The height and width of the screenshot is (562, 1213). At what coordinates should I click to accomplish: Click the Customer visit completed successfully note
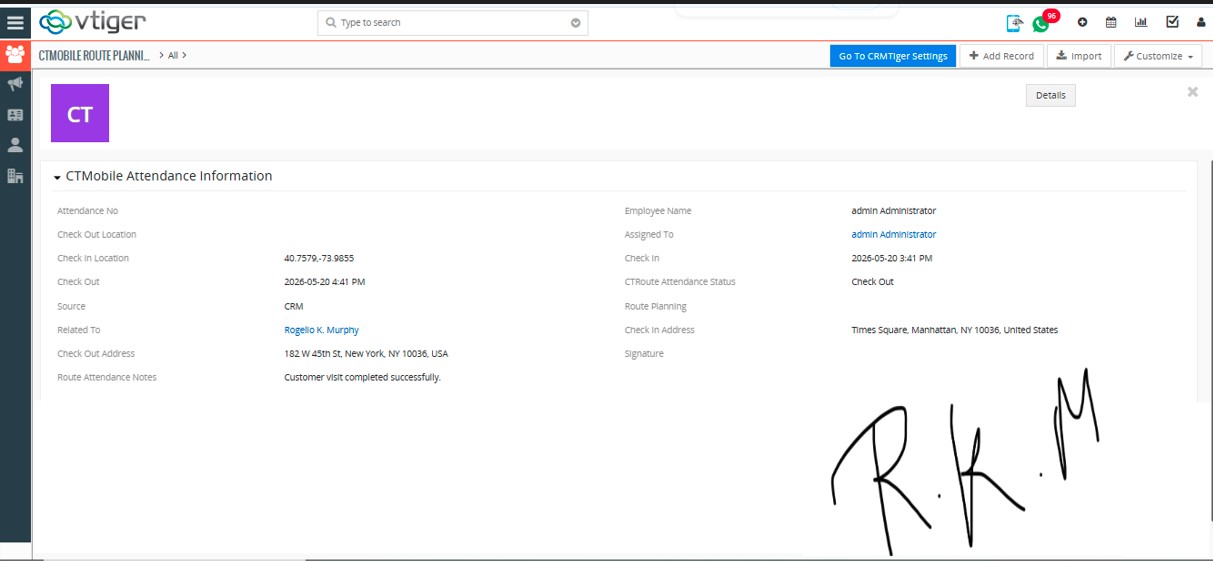(362, 378)
